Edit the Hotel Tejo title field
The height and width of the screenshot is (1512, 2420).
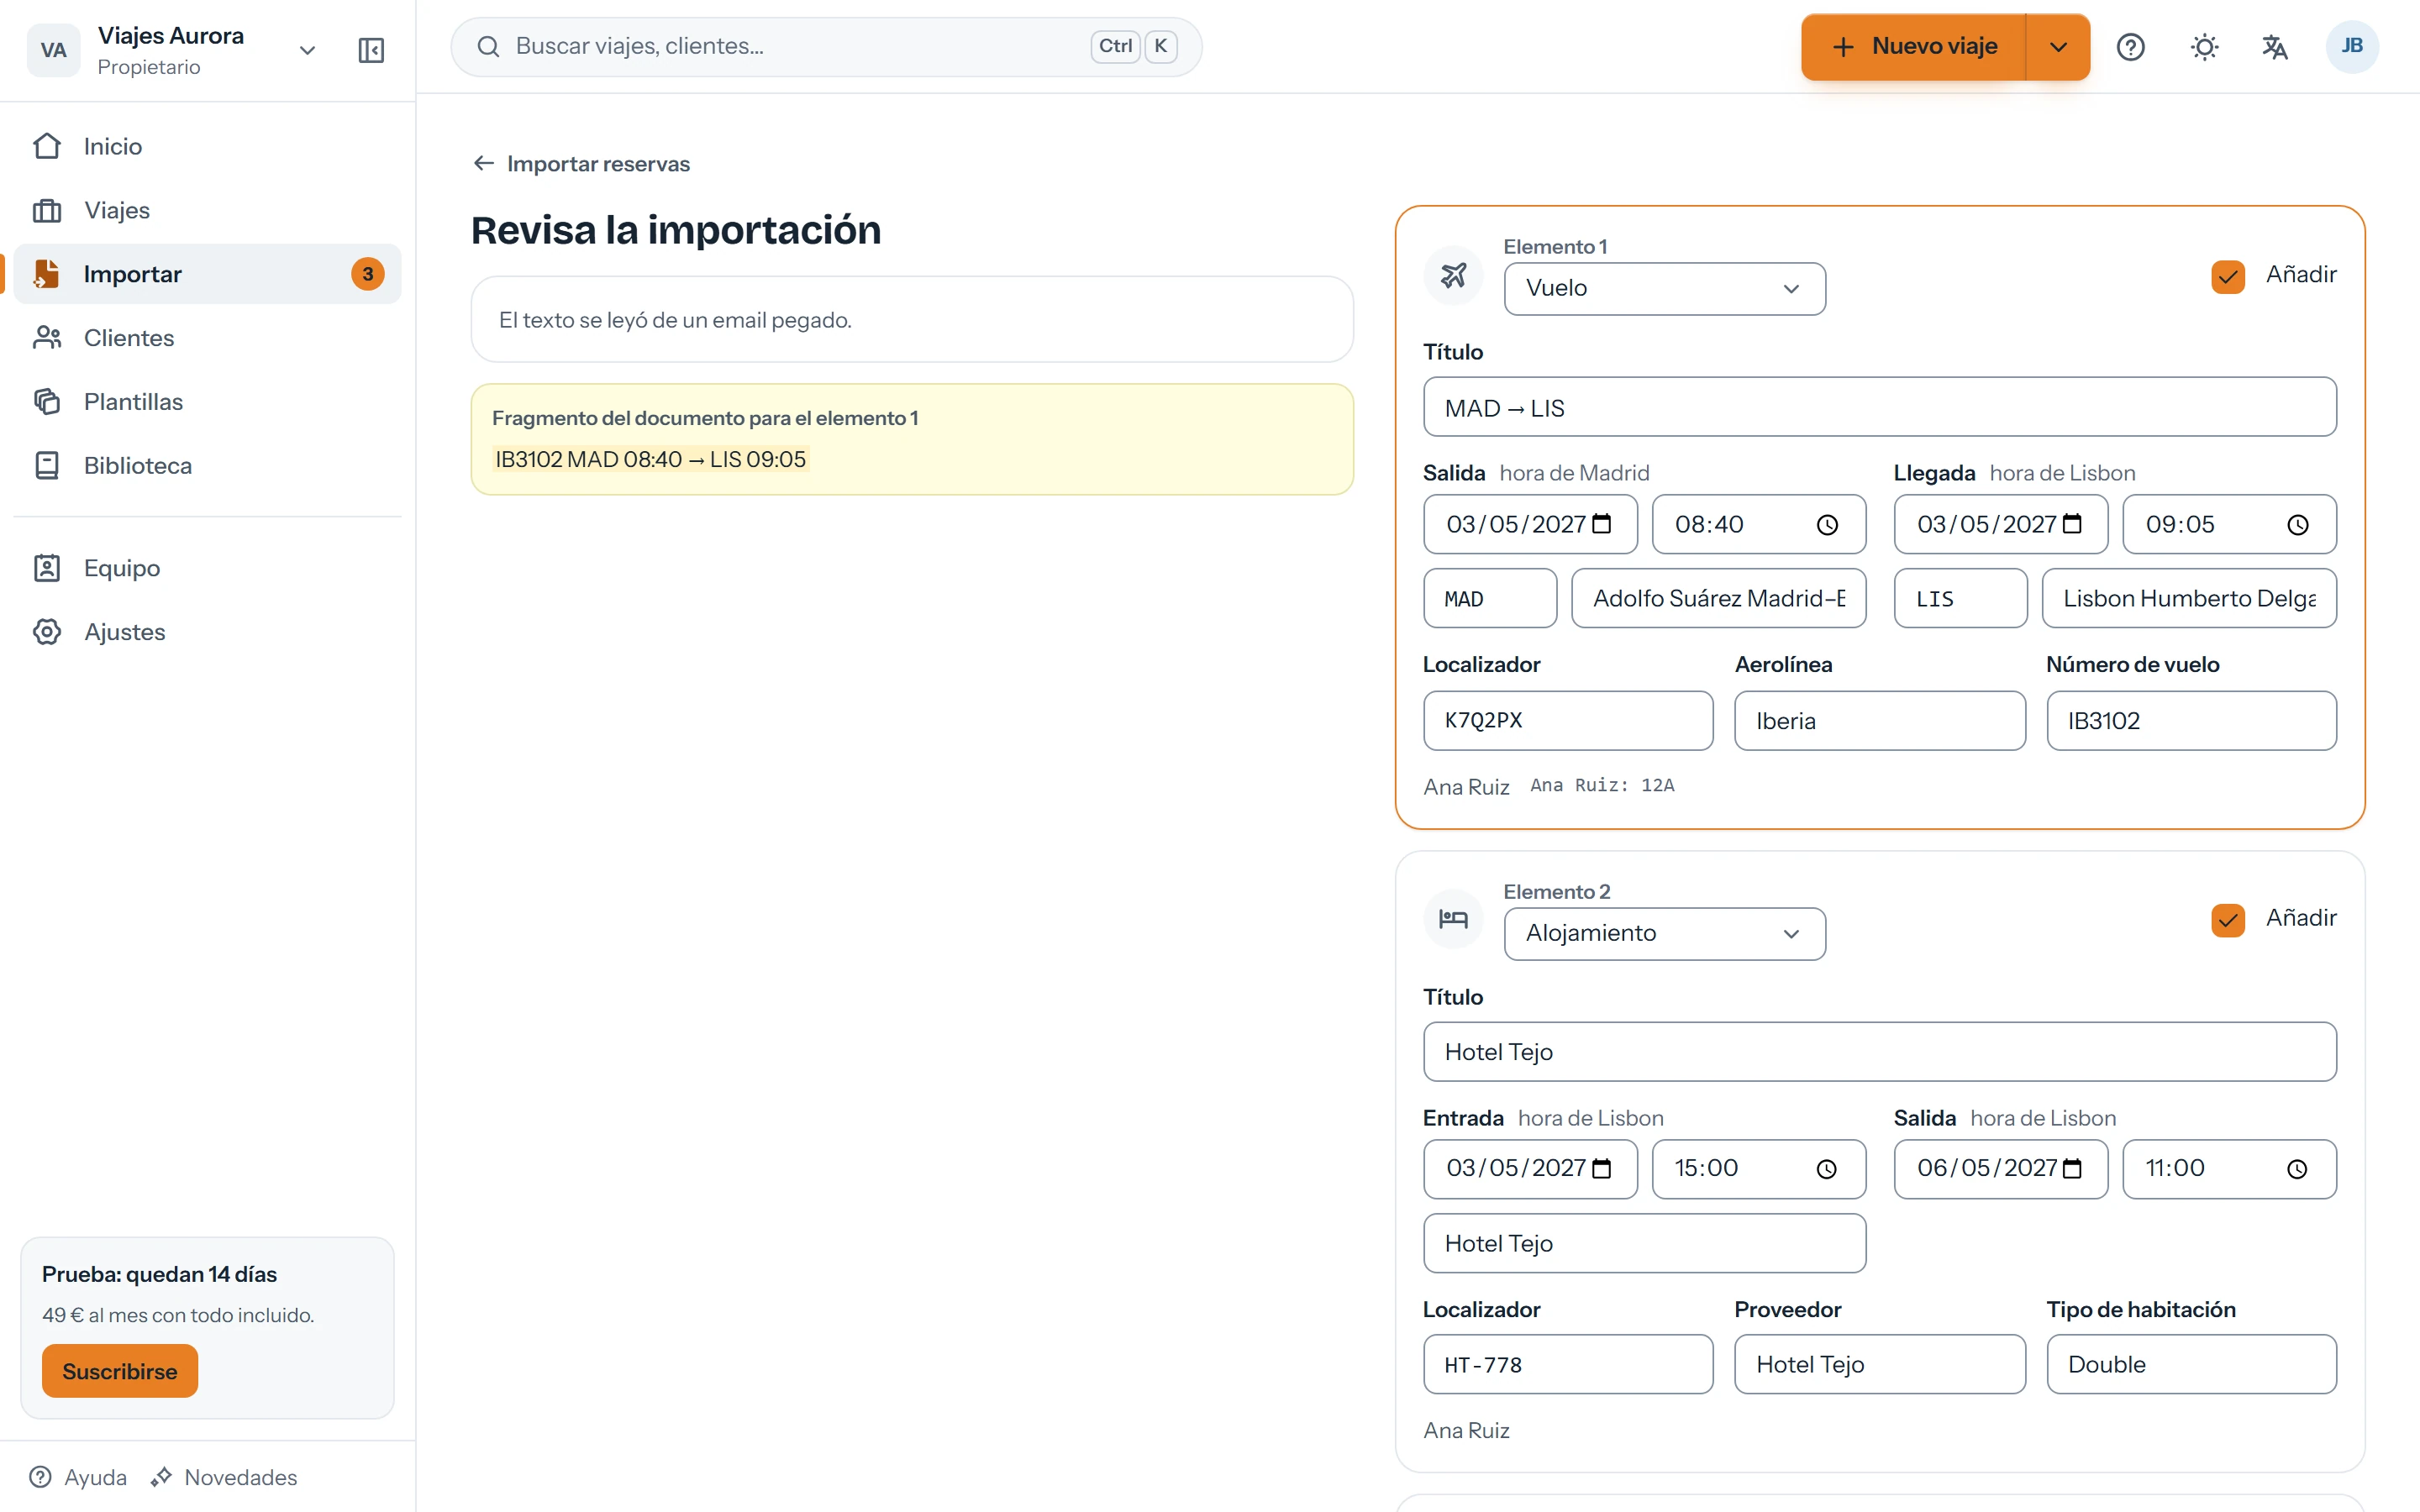(1879, 1051)
